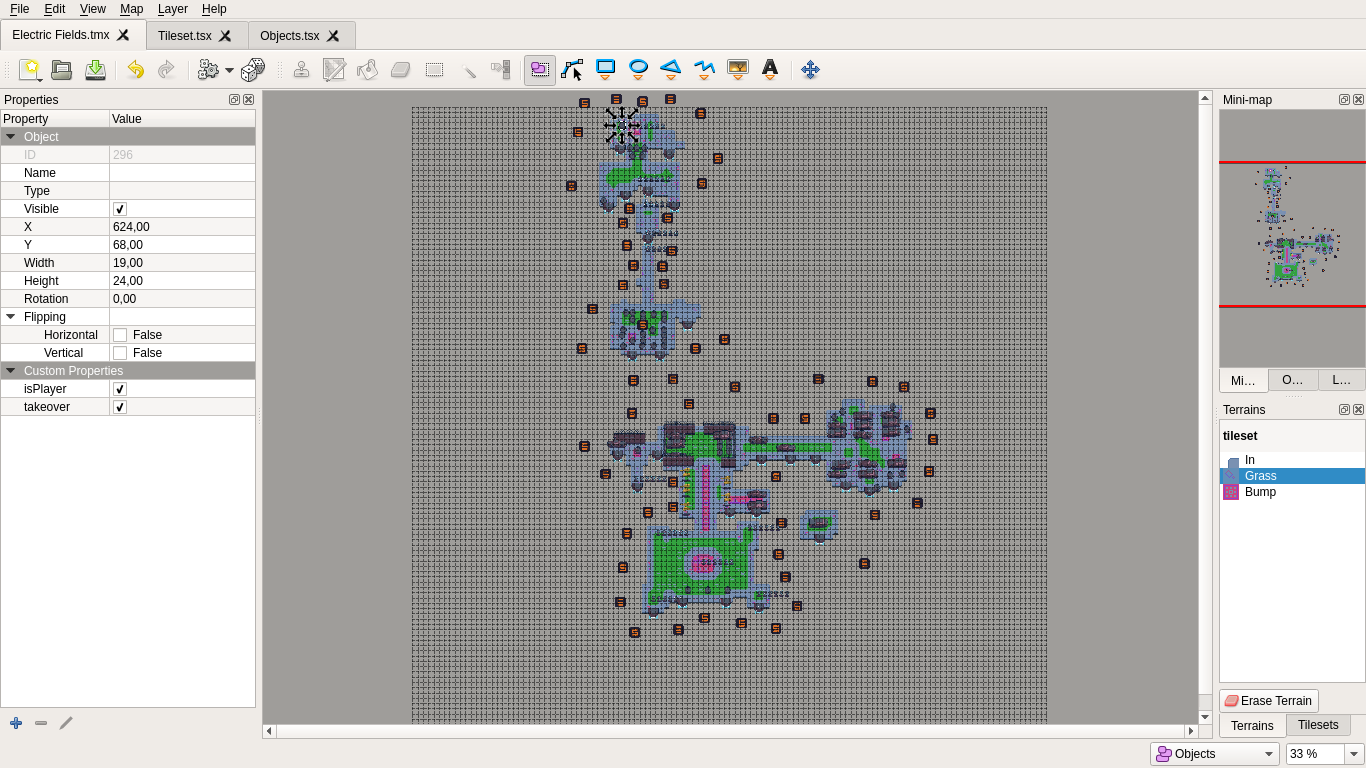Select the Insert Tile tool
This screenshot has height=768, width=1366.
pyautogui.click(x=737, y=69)
